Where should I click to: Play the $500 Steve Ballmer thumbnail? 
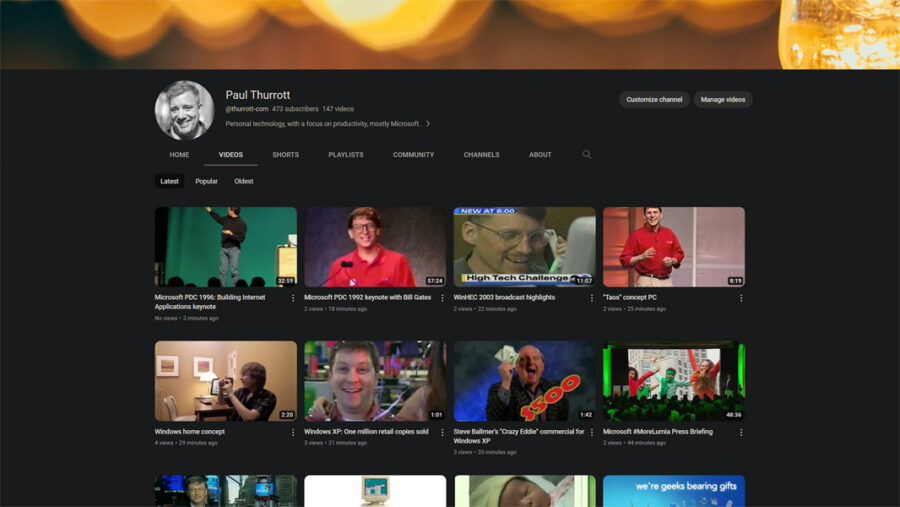pos(525,381)
